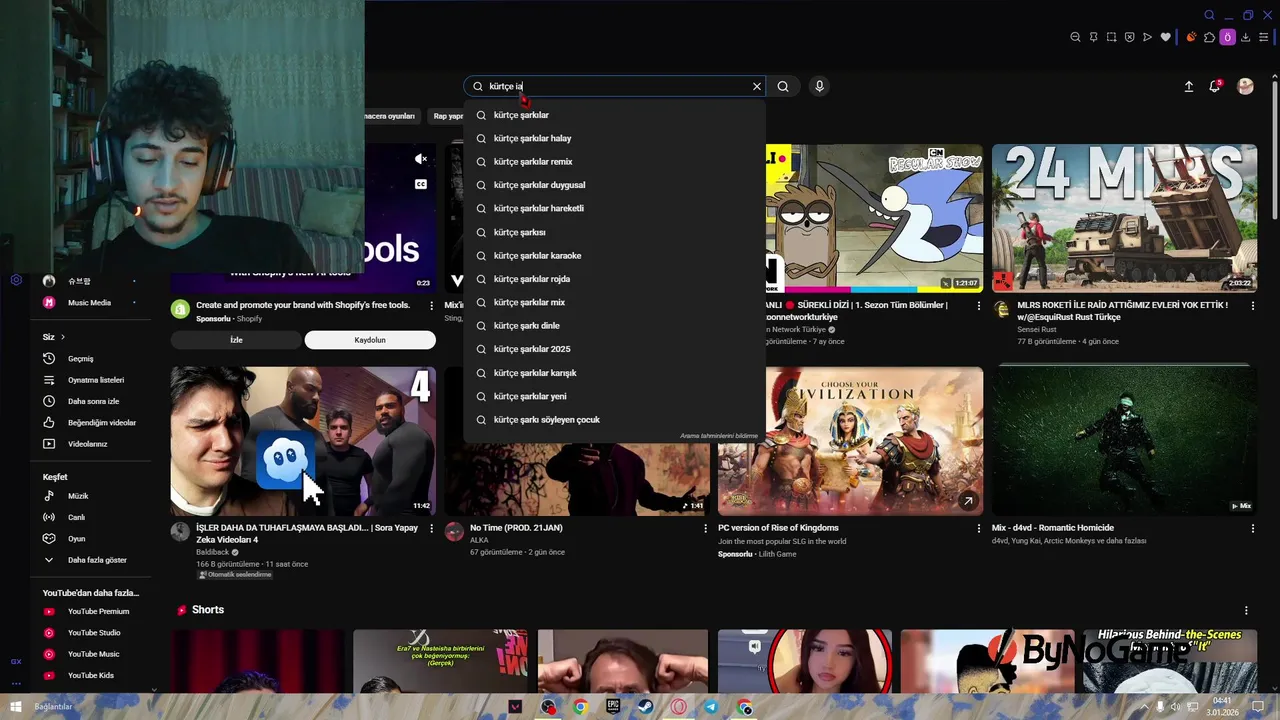The image size is (1280, 720).
Task: Click the browser zoom-out magnifier icon
Action: 1075,37
